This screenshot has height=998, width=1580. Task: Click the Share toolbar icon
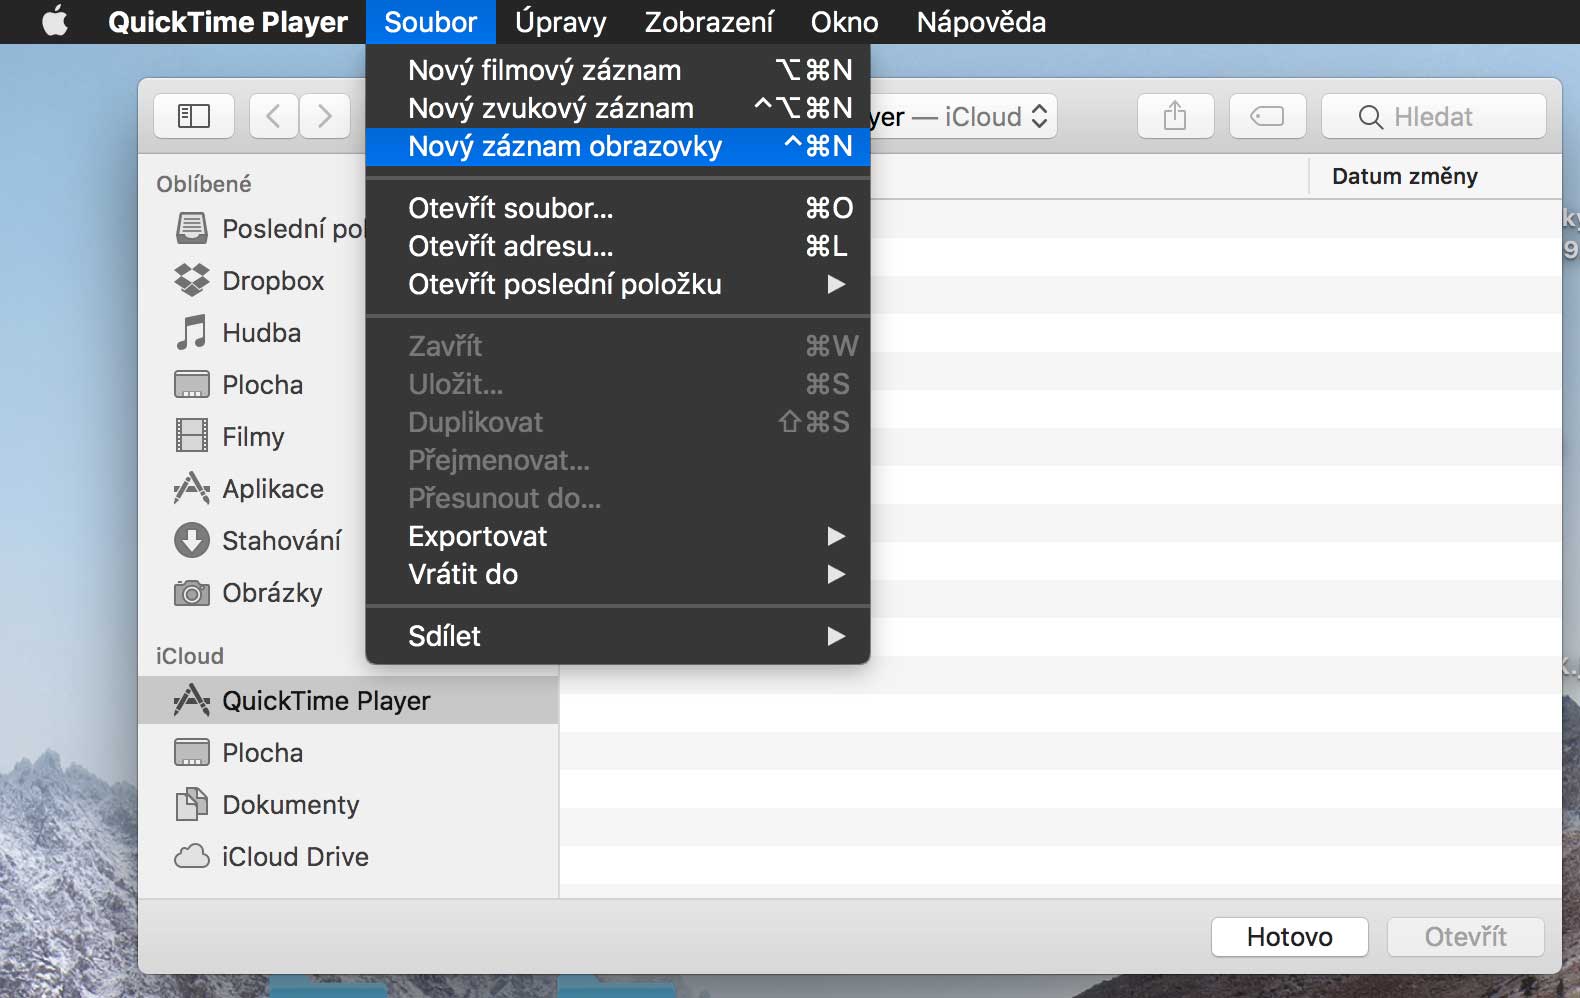pos(1175,117)
